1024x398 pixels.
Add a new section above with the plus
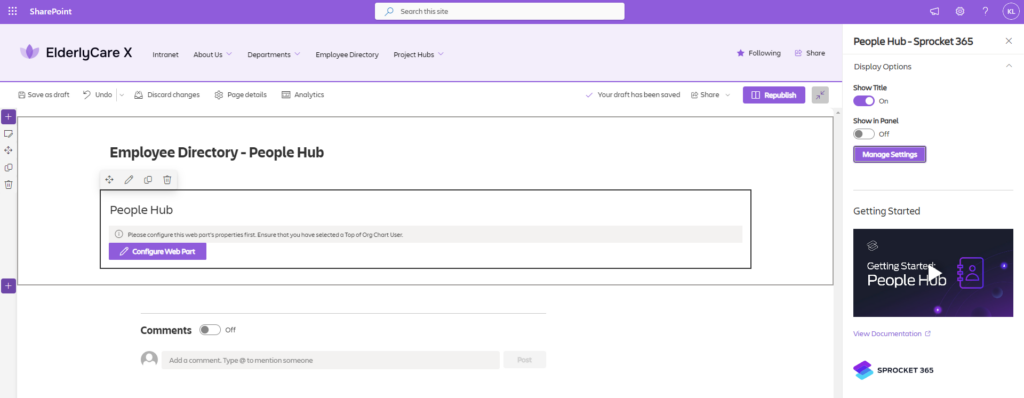coord(8,117)
